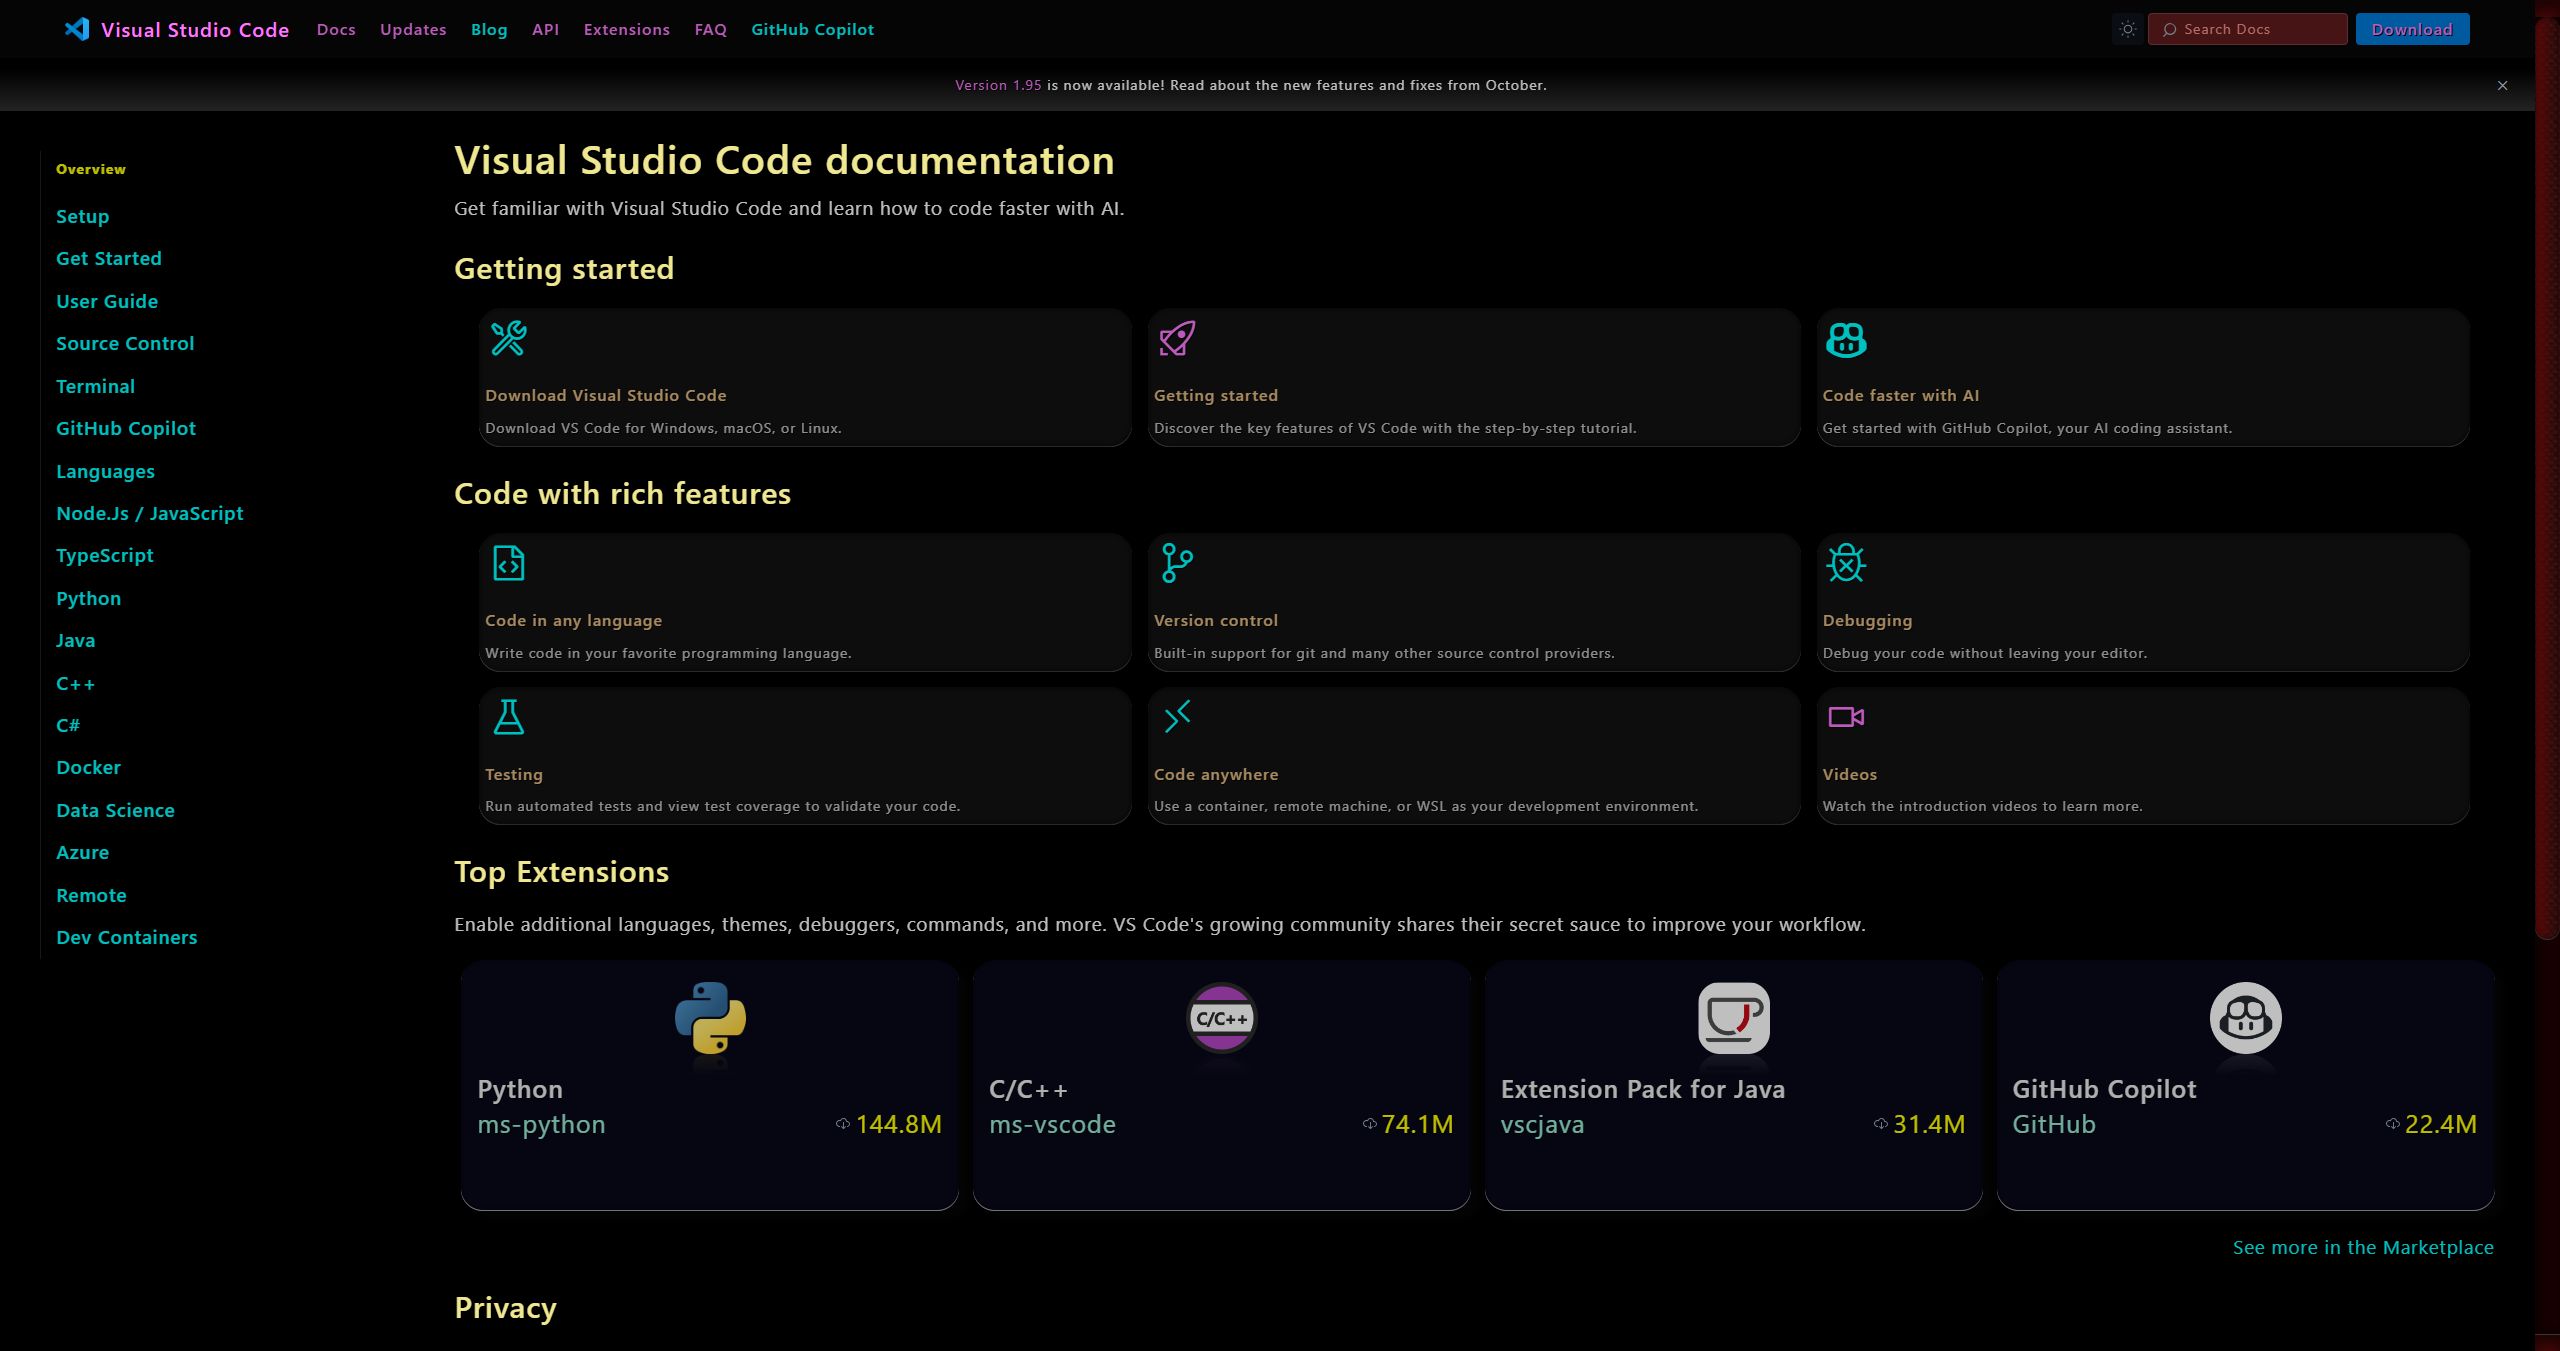The width and height of the screenshot is (2560, 1351).
Task: Click the download cloud icon beside 144.8M
Action: 843,1124
